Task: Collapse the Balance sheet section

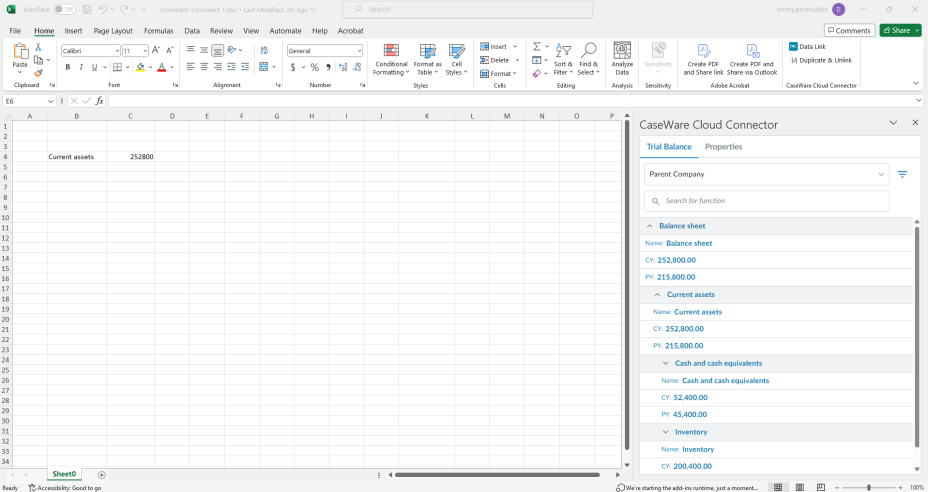Action: tap(648, 226)
